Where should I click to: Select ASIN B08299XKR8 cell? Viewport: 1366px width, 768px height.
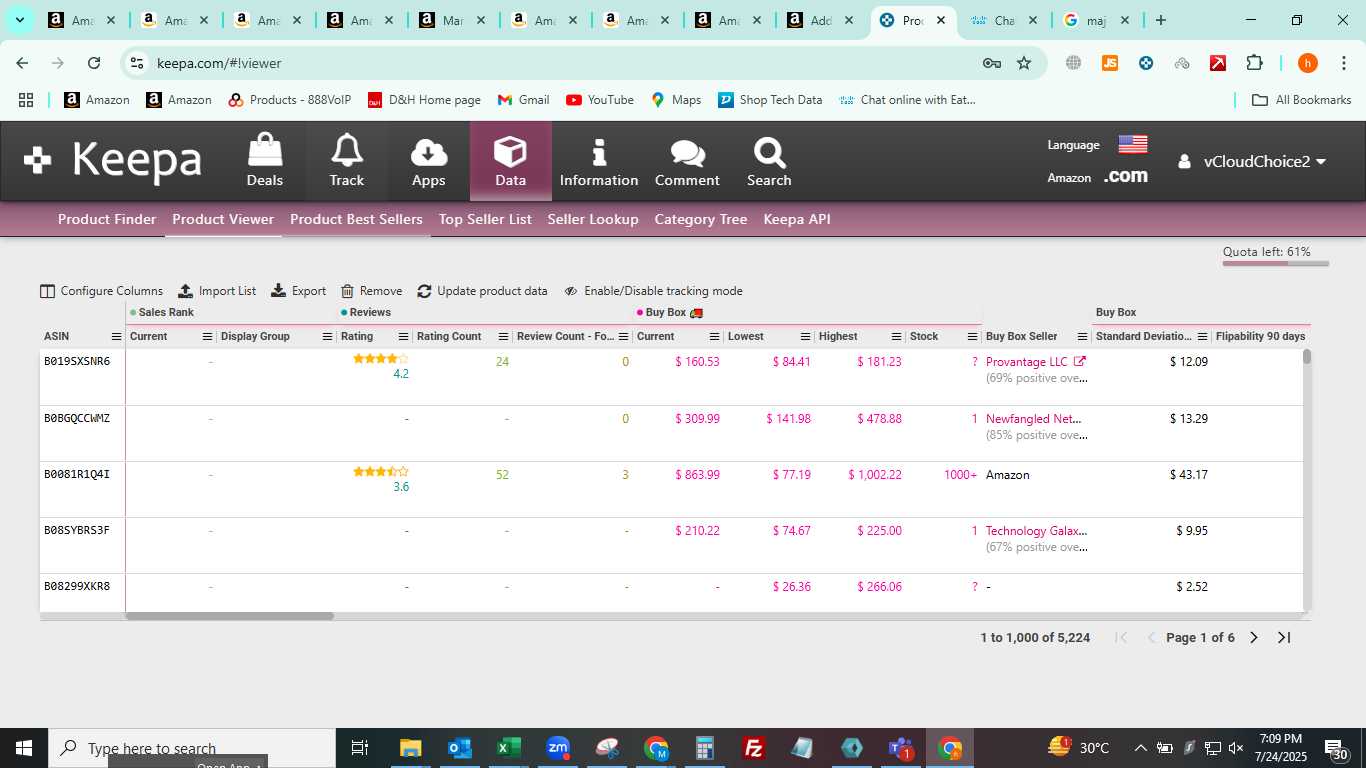77,587
